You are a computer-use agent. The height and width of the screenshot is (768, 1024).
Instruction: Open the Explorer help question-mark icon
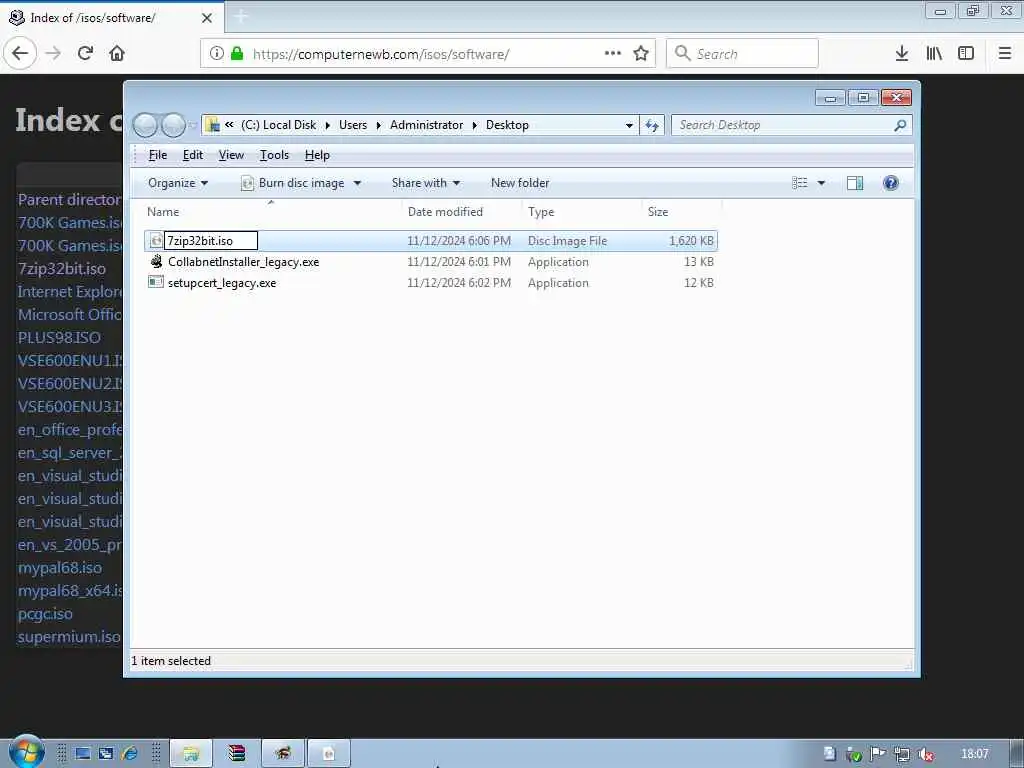coord(891,183)
